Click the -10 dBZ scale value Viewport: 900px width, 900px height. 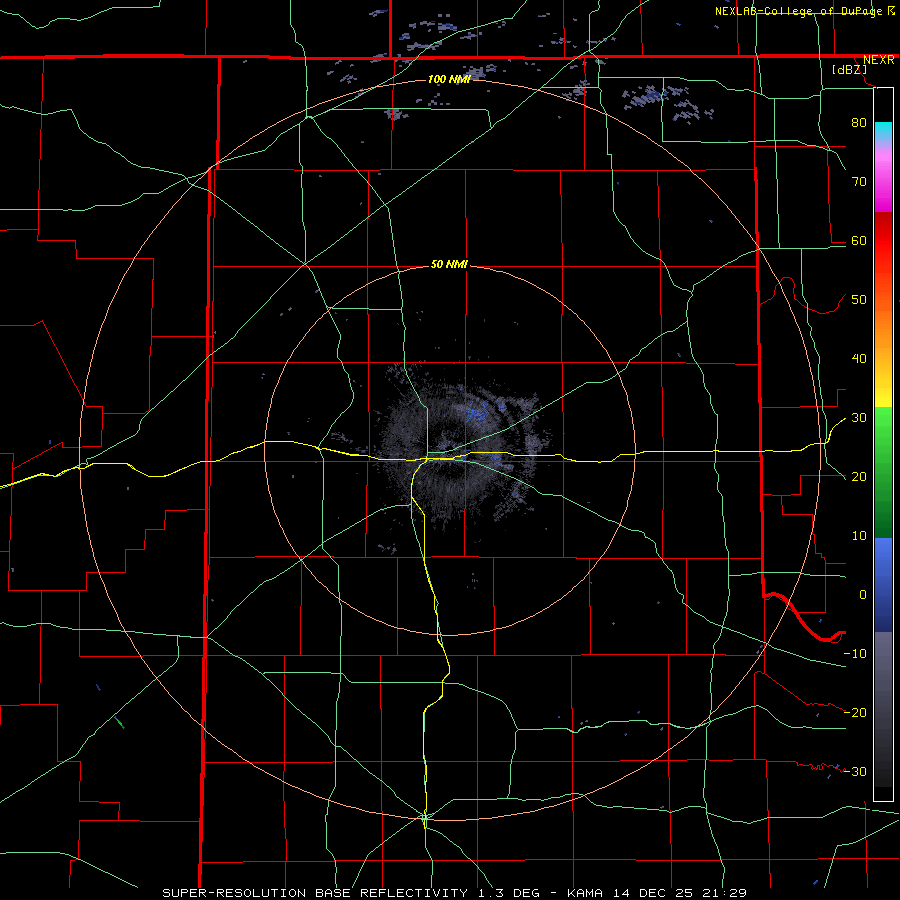[855, 654]
